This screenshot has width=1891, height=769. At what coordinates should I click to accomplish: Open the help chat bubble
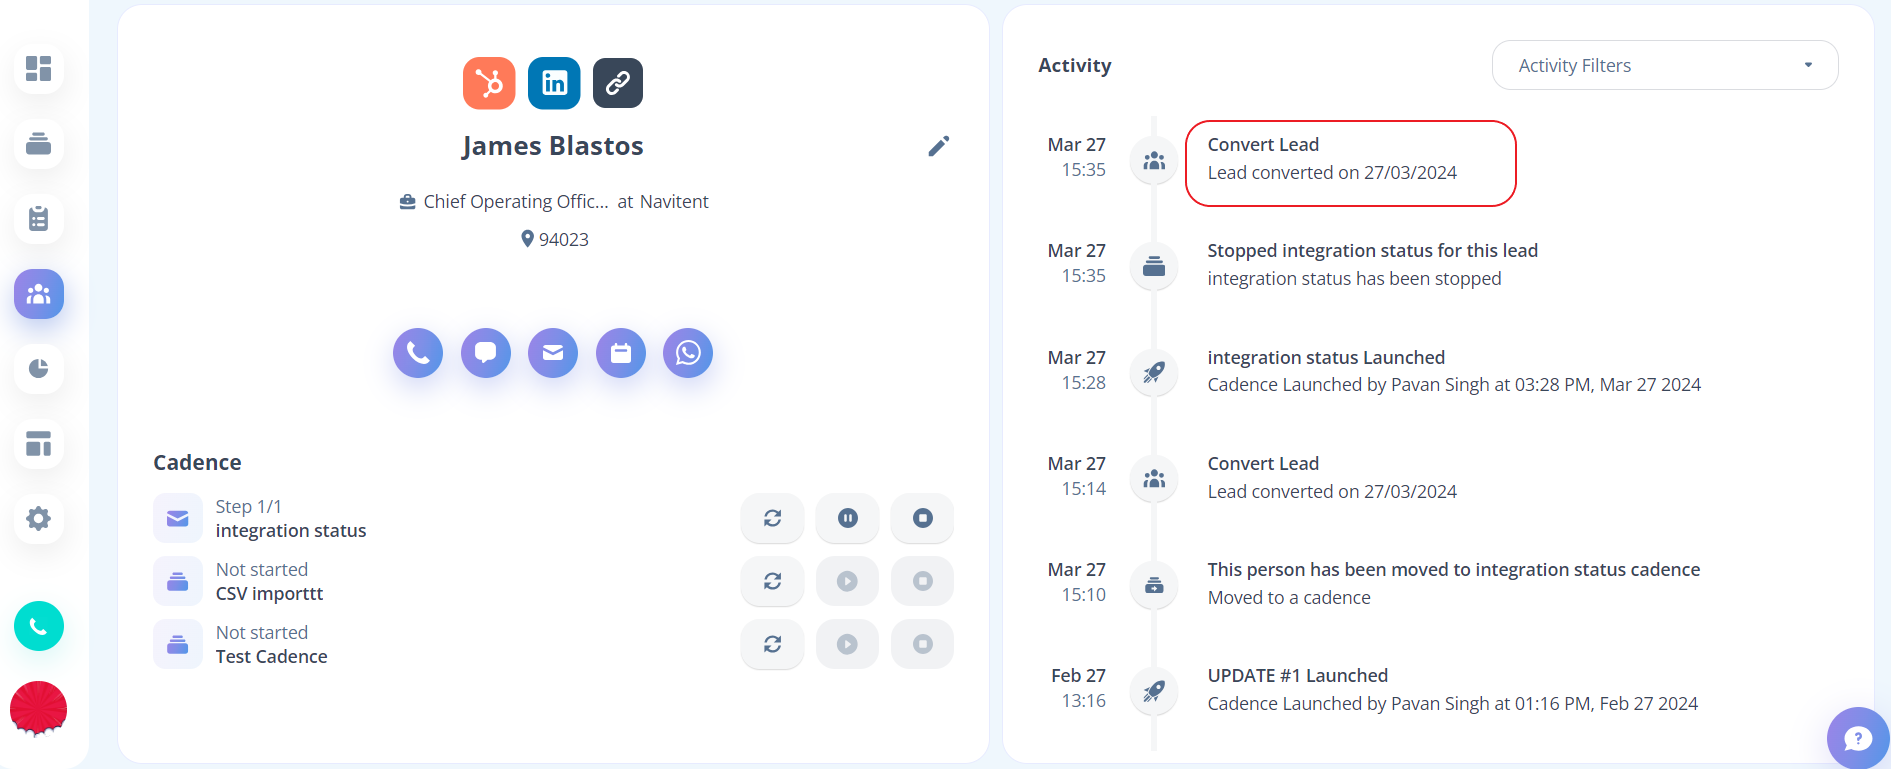(x=1858, y=739)
